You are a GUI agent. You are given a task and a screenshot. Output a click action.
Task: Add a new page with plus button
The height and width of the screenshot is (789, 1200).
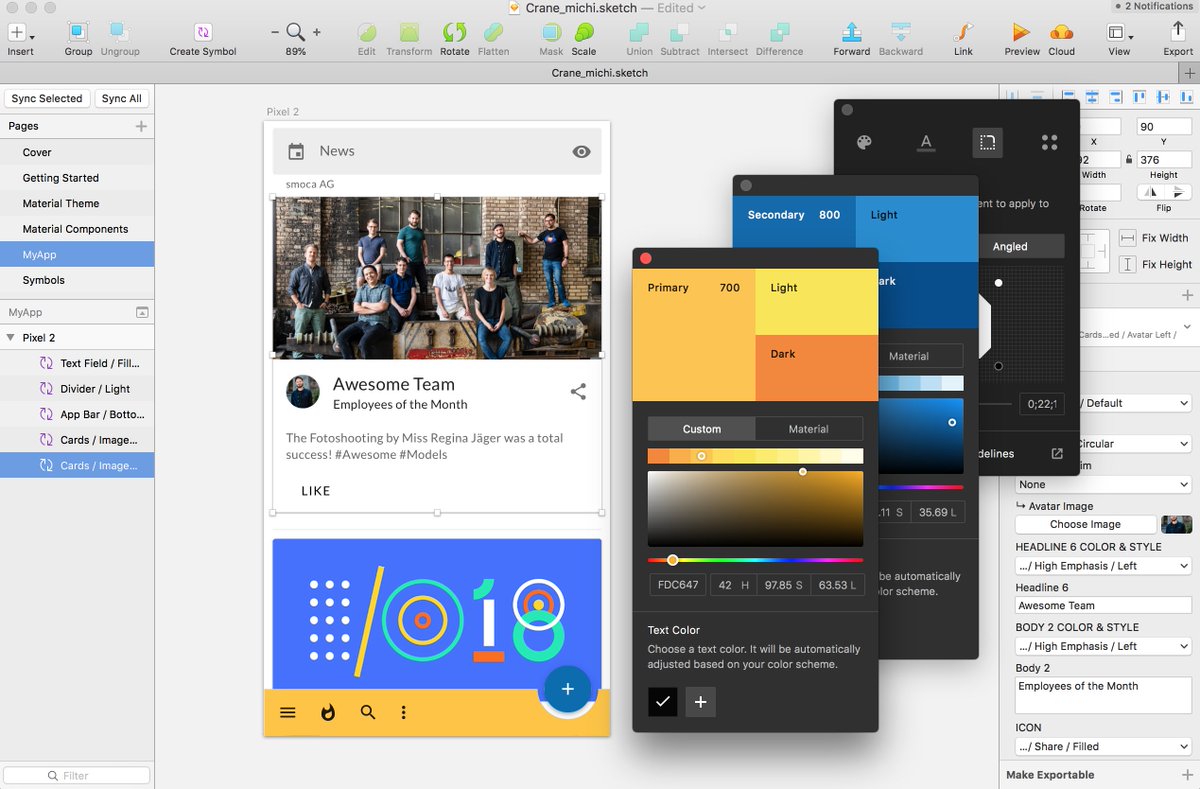click(x=141, y=126)
